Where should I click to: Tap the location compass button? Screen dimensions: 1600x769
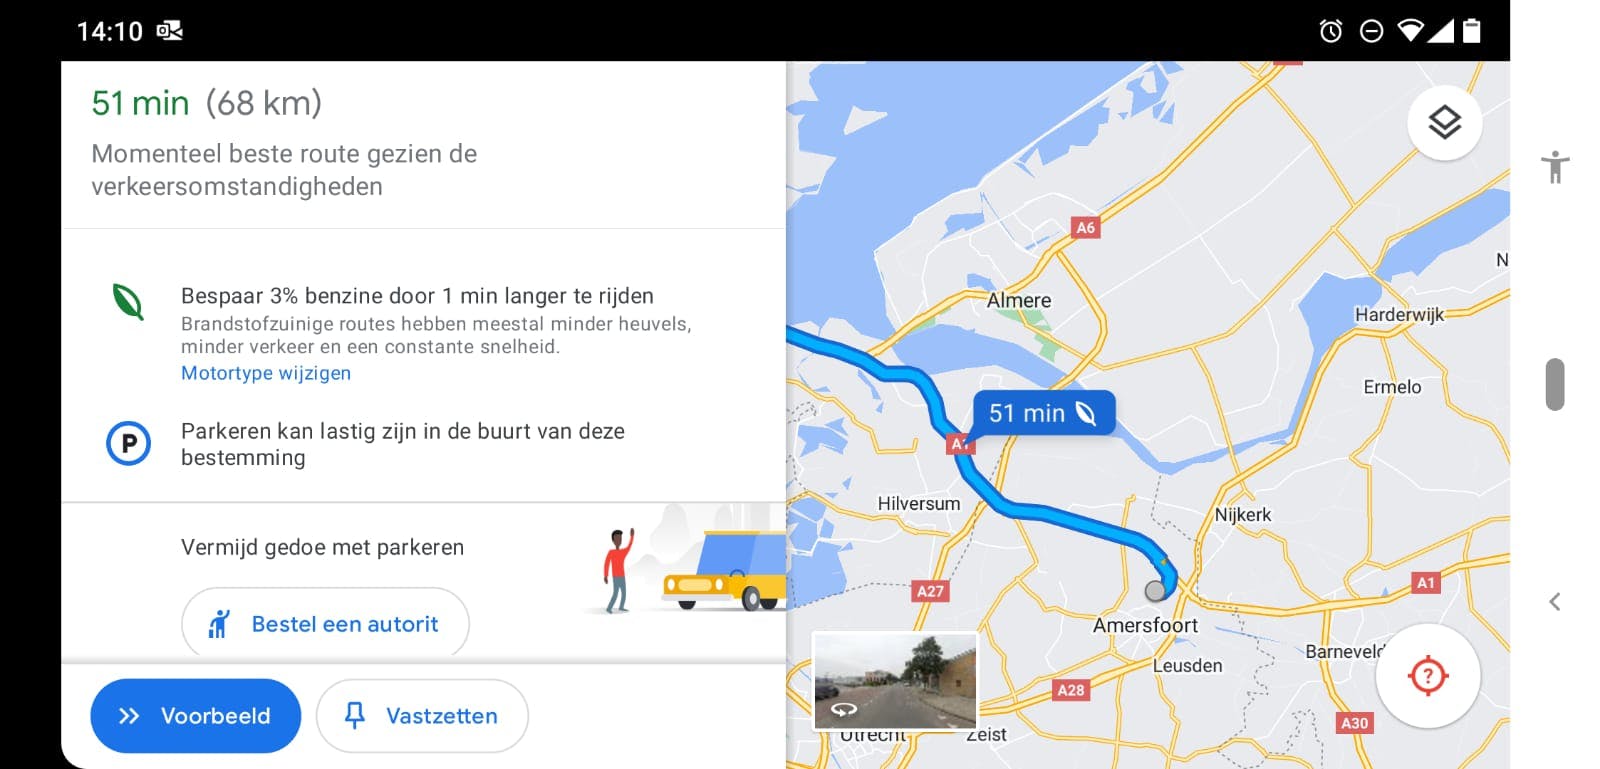tap(1428, 676)
